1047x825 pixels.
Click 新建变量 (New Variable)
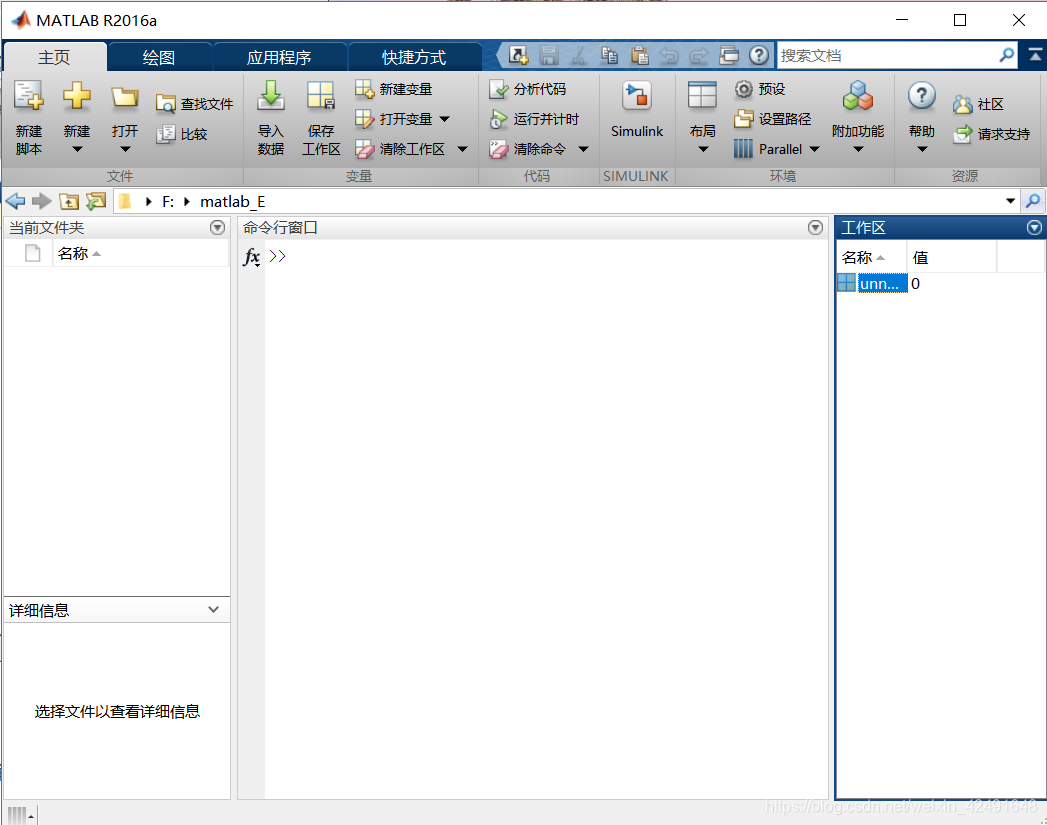tap(393, 89)
